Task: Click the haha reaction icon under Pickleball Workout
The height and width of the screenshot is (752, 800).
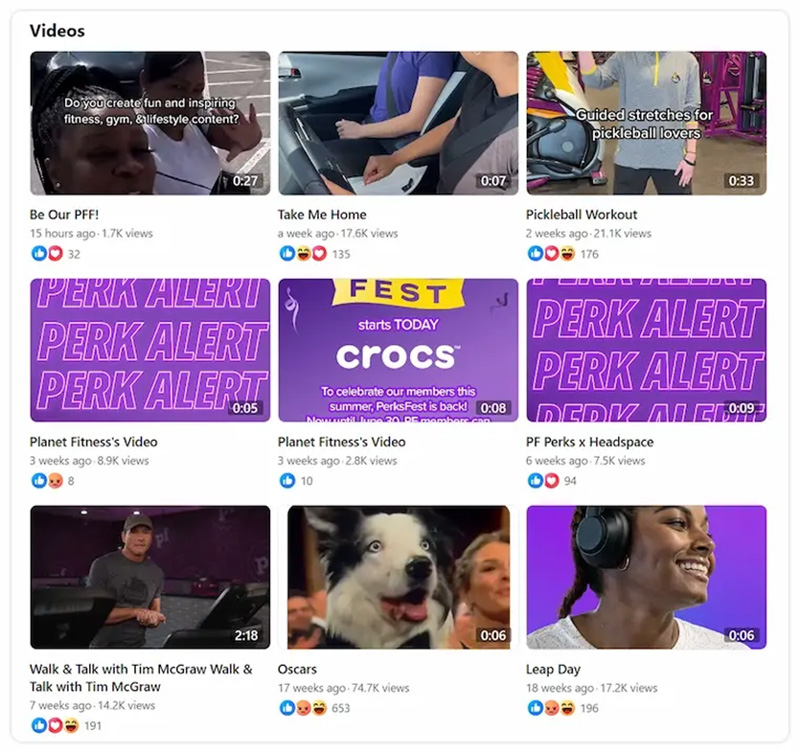Action: (x=567, y=253)
